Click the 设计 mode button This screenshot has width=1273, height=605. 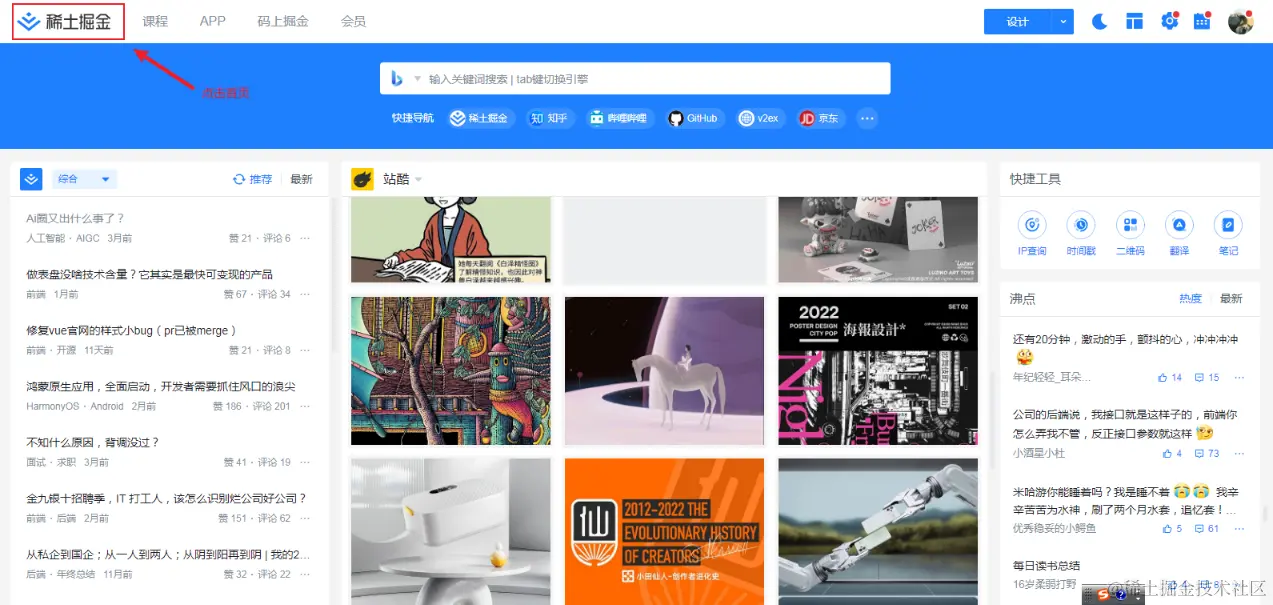pyautogui.click(x=1018, y=22)
